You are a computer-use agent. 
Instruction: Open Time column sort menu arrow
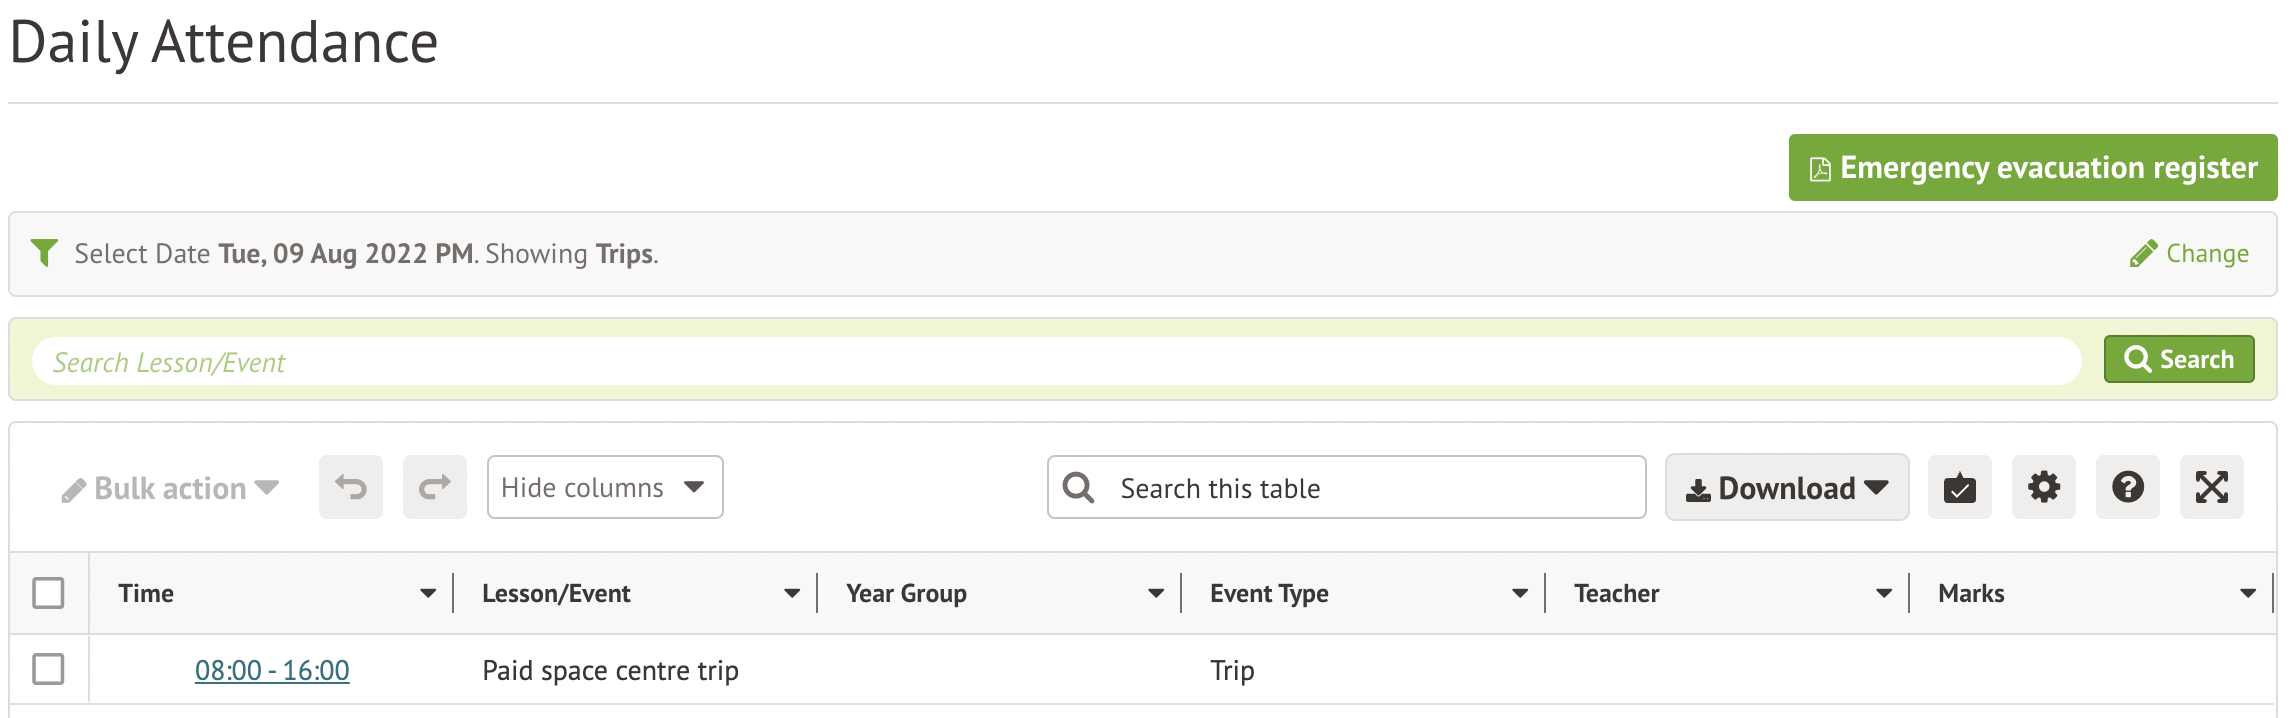[428, 594]
